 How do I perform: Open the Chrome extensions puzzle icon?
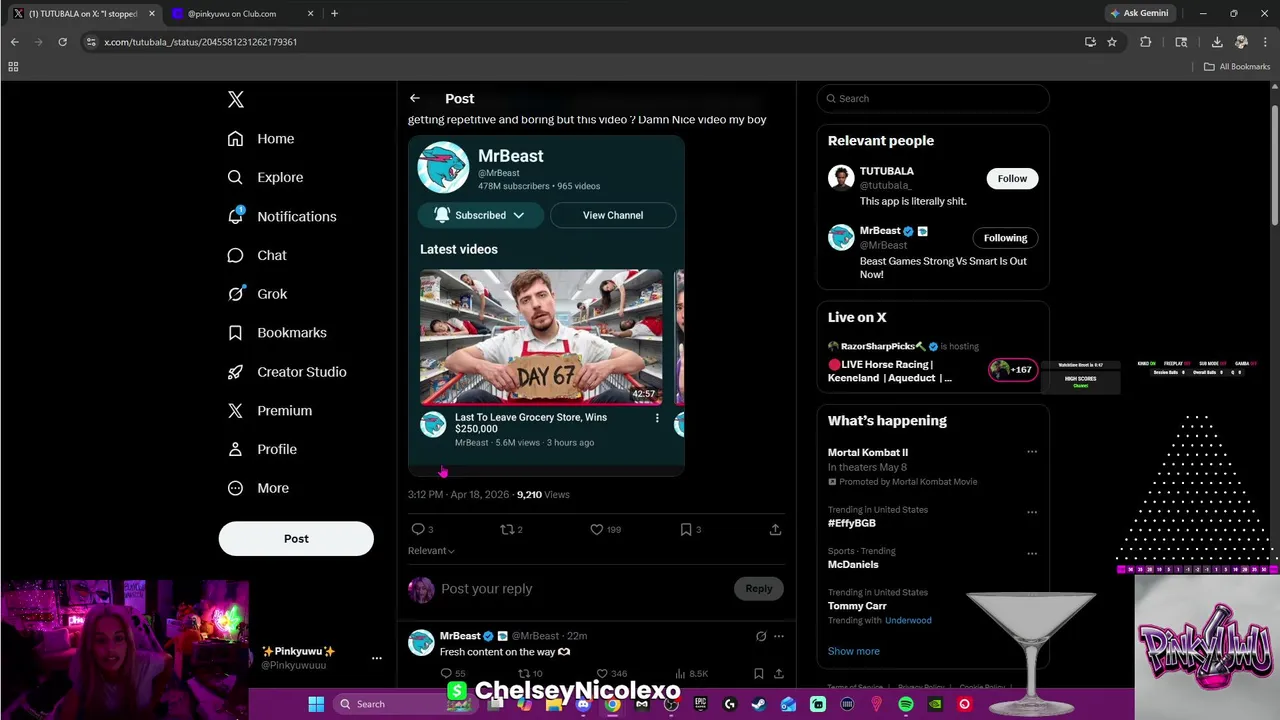click(1146, 42)
